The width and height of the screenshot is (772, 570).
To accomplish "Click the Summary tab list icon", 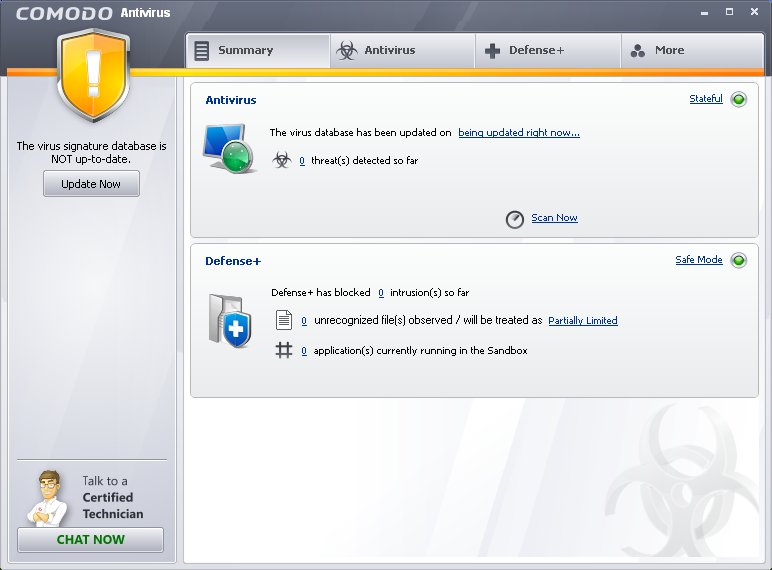I will point(201,51).
